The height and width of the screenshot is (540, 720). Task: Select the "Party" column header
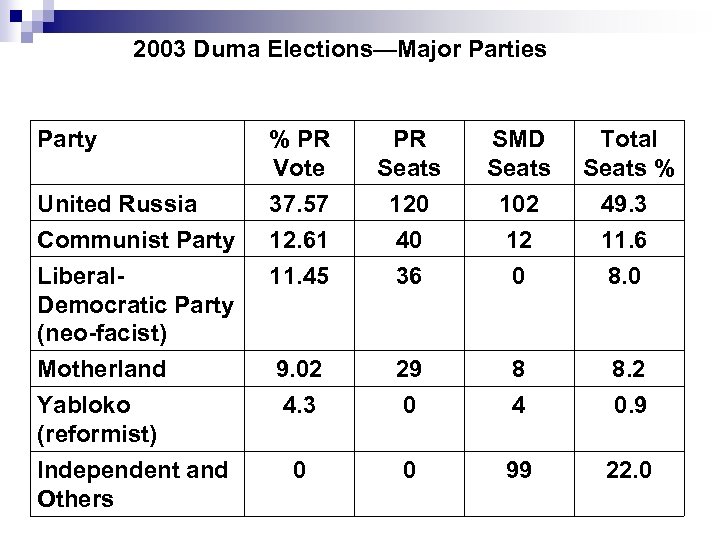[67, 139]
